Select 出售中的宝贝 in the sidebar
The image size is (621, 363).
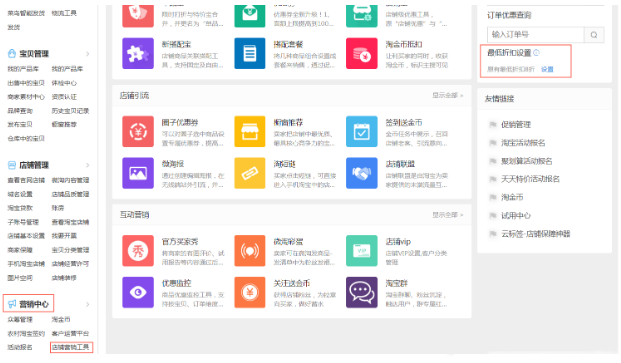(26, 83)
